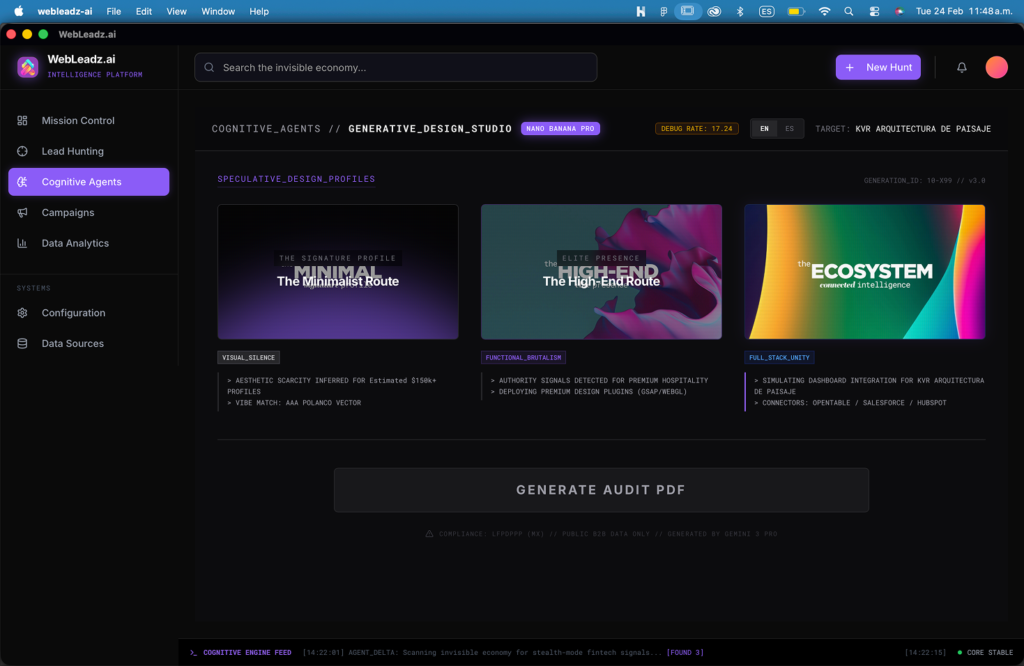Click the Campaigns megaphone icon
1024x666 pixels.
tap(22, 213)
